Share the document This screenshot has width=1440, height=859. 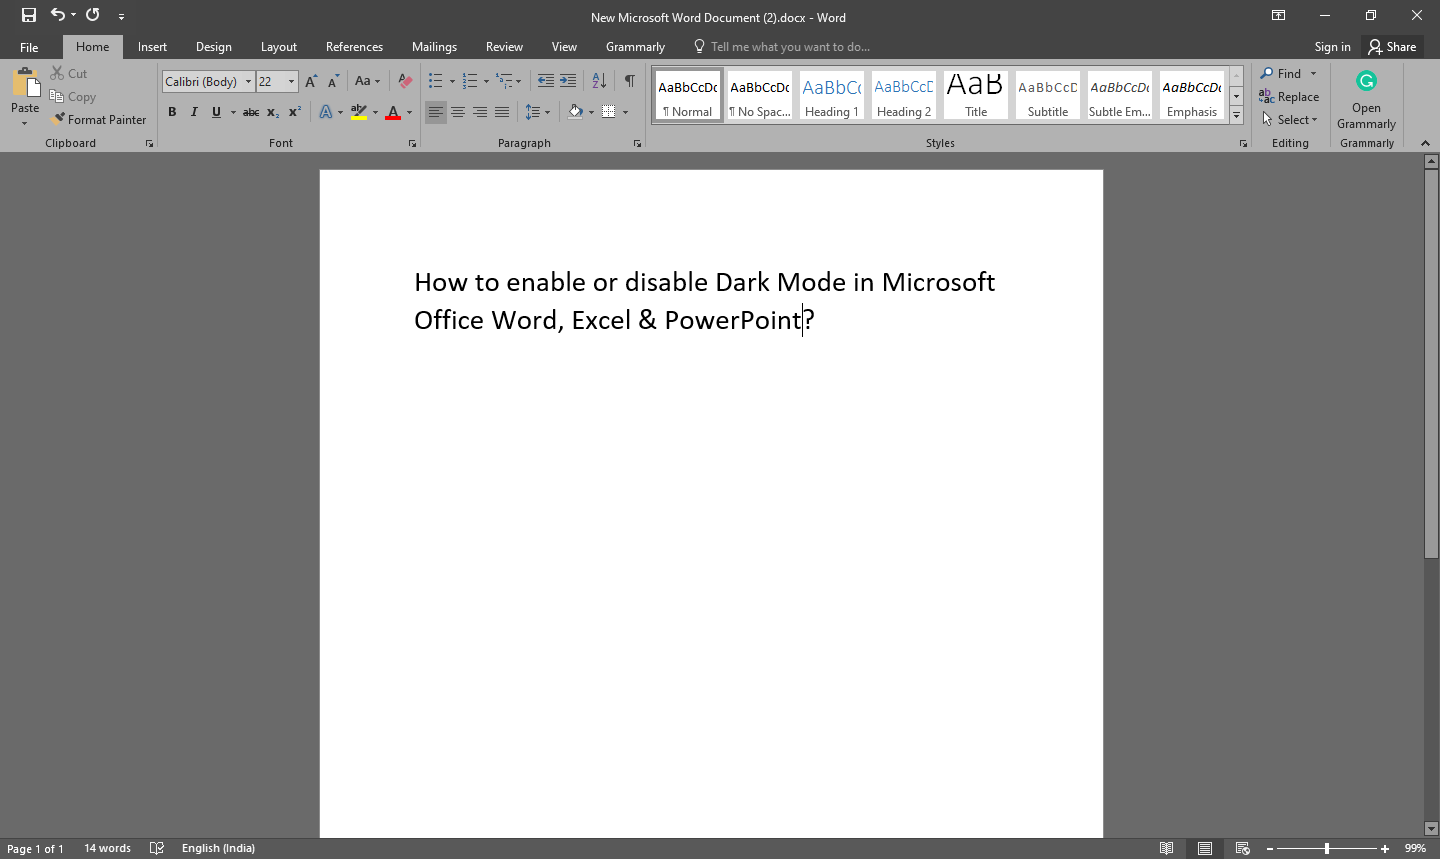click(1392, 47)
